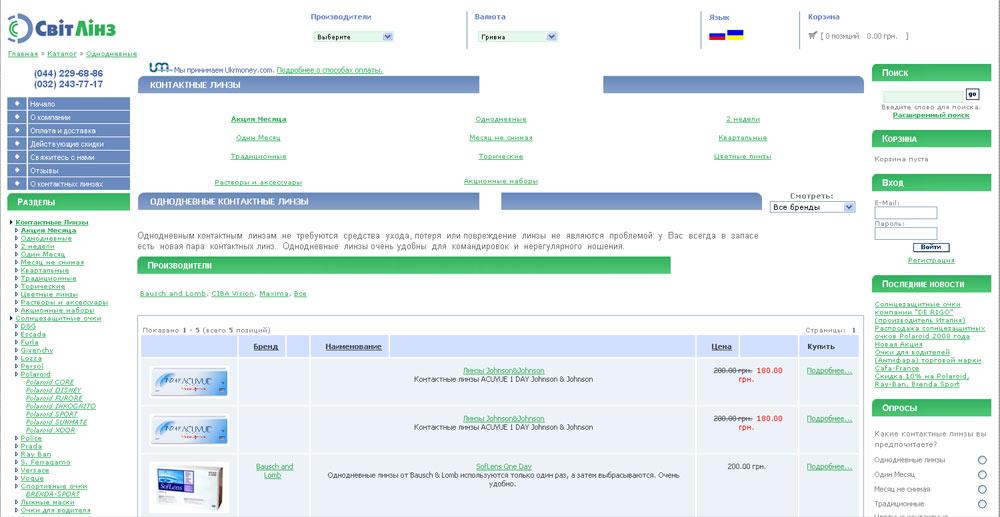
Task: Open Polaroid SPORT sidebar item
Action: (x=52, y=414)
